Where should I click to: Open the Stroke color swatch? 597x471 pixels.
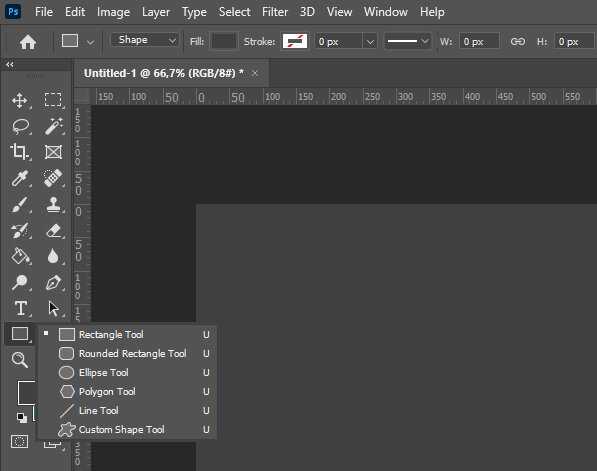pyautogui.click(x=295, y=41)
